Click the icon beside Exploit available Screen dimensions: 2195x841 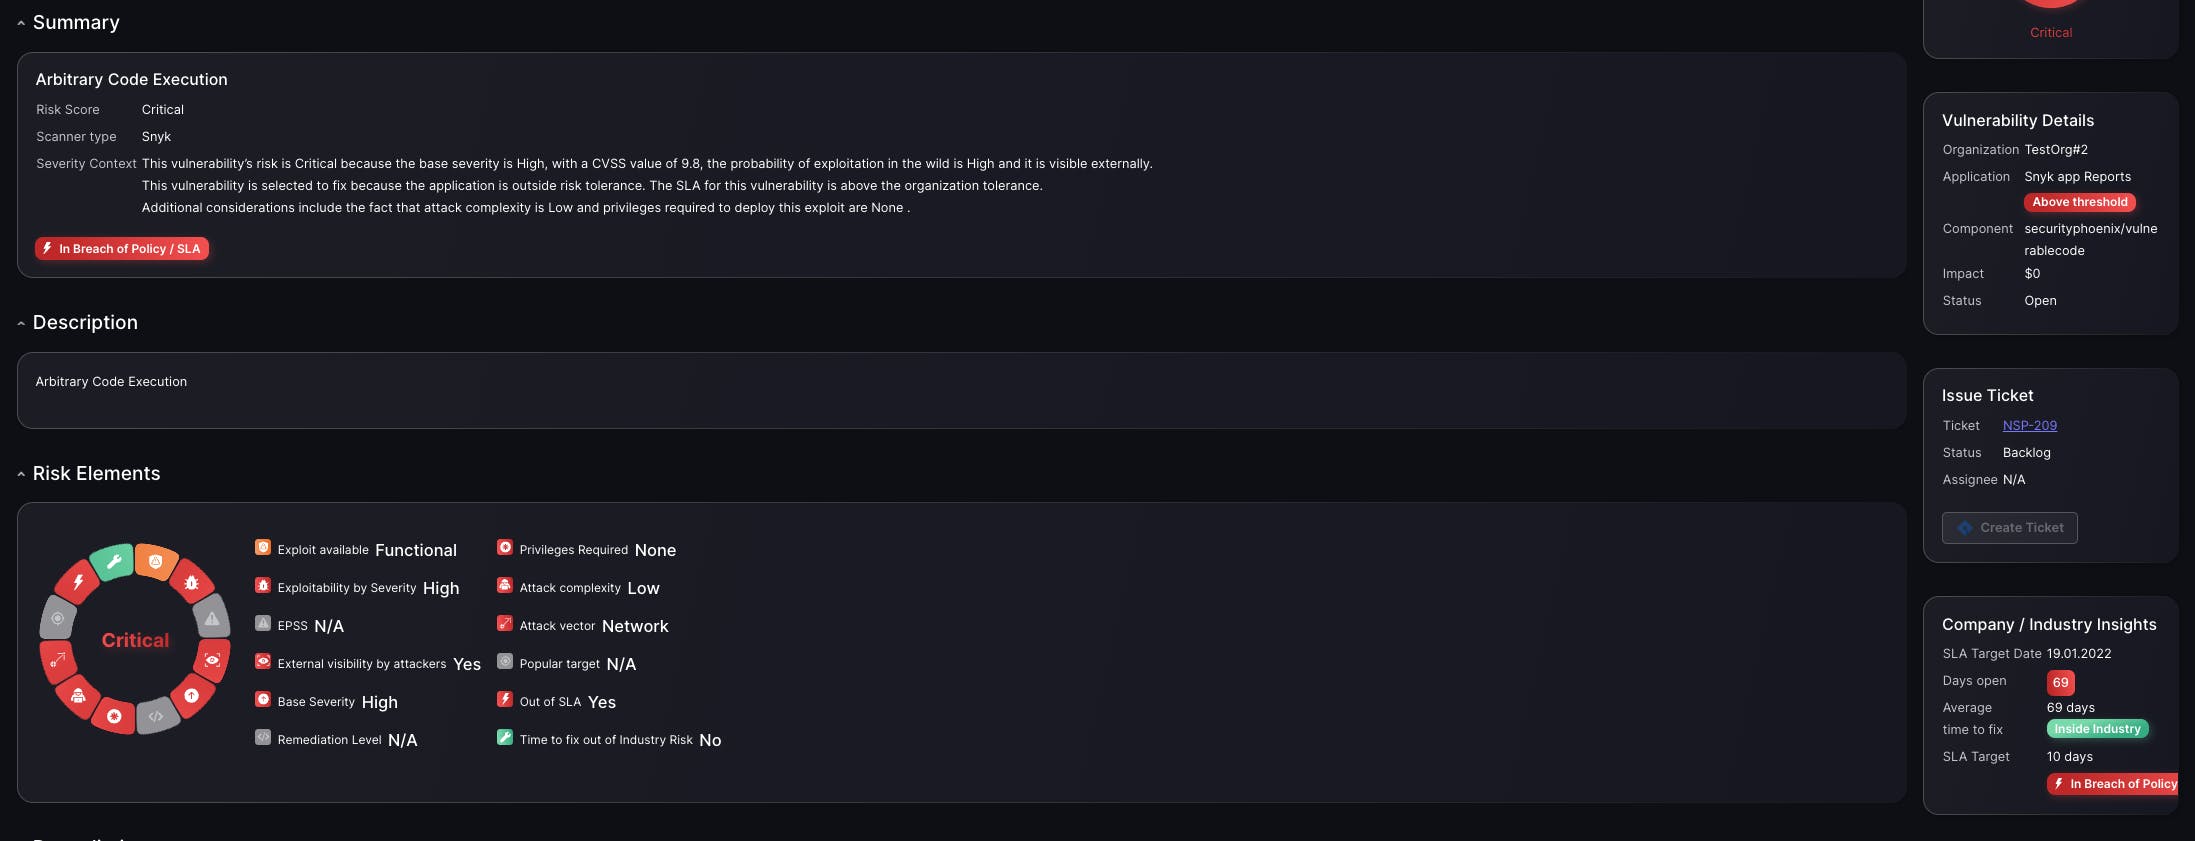click(263, 548)
